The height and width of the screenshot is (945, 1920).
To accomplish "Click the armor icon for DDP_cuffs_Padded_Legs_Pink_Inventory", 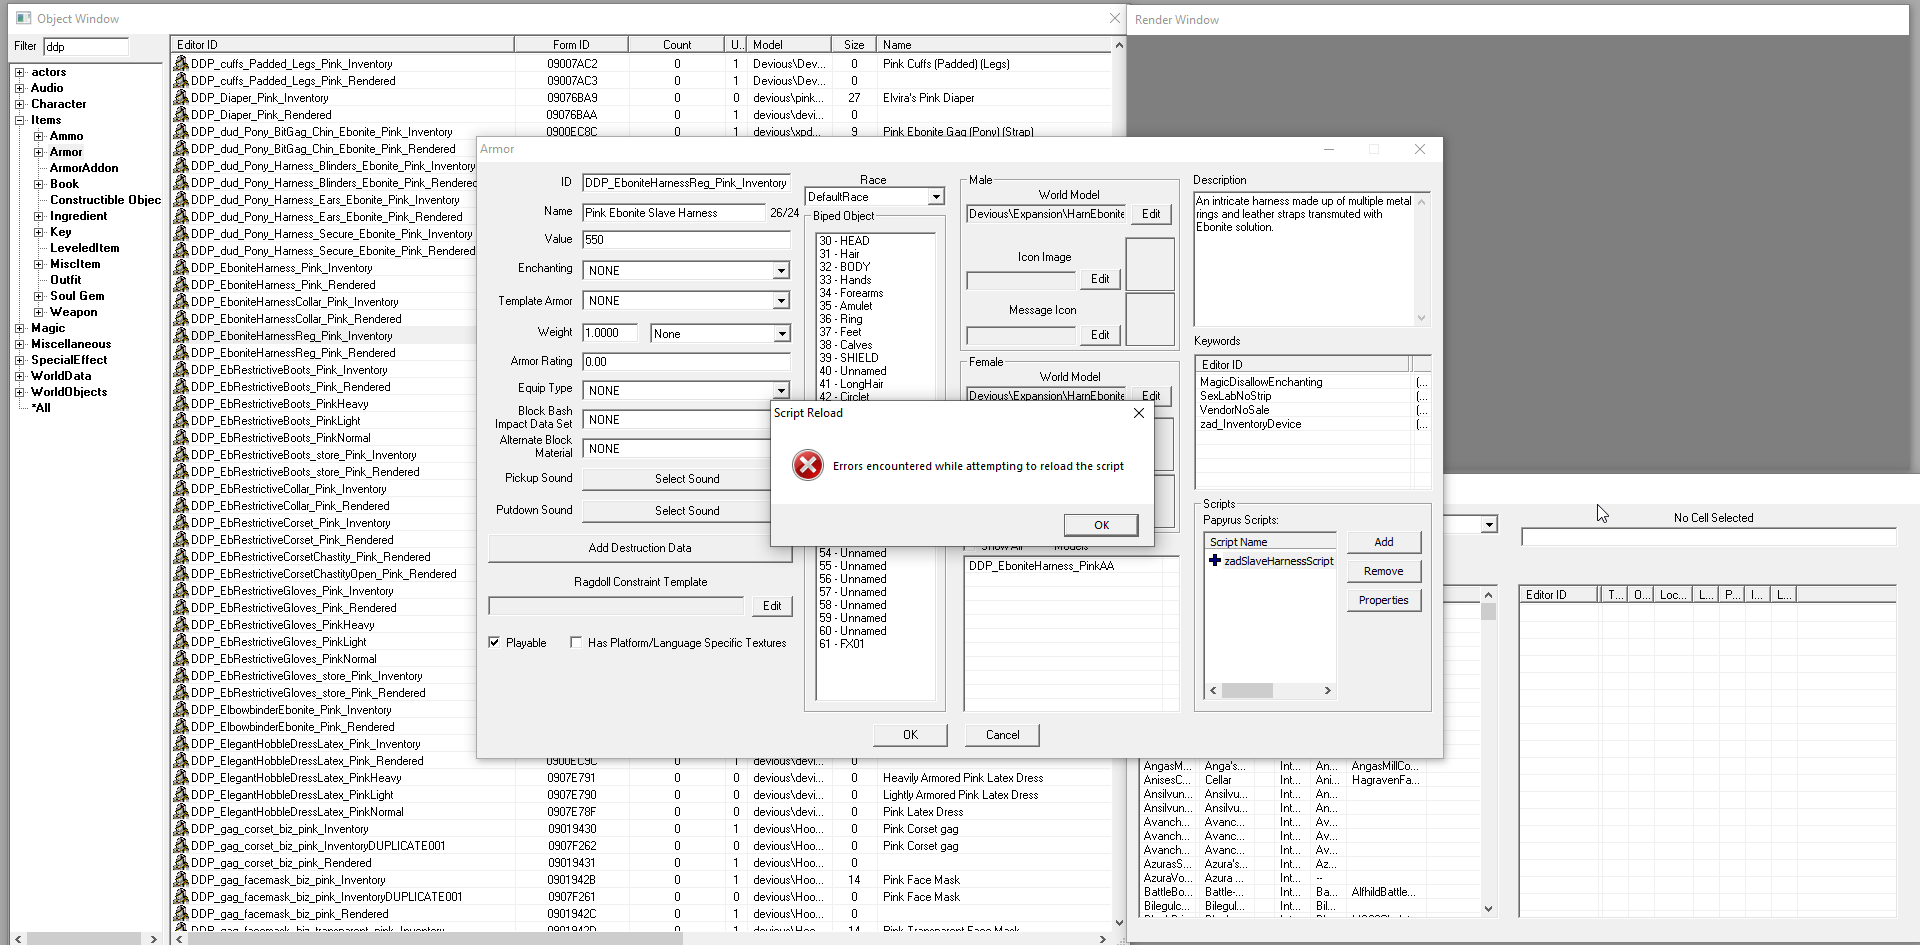I will click(181, 63).
